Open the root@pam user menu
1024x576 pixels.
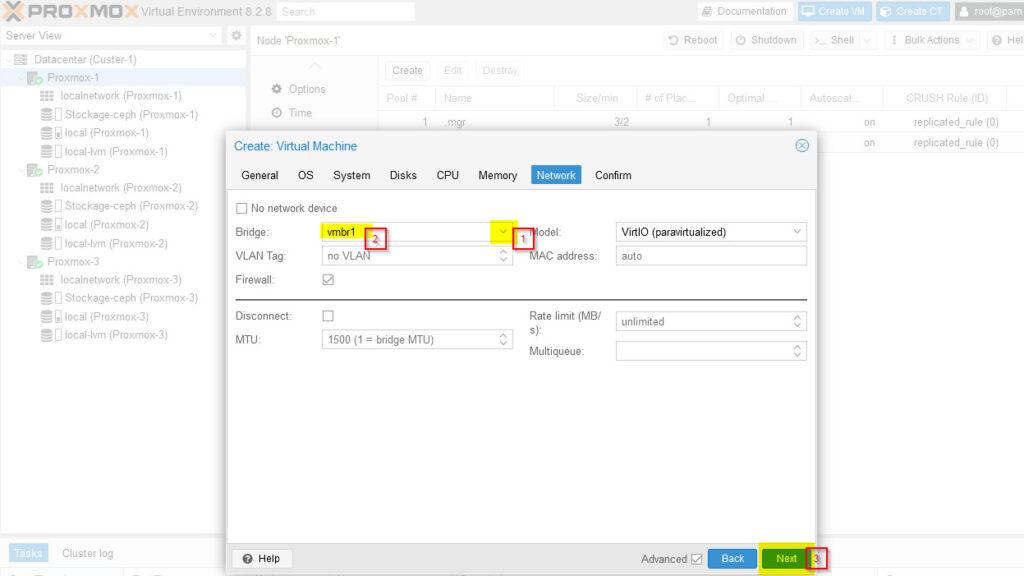click(989, 12)
